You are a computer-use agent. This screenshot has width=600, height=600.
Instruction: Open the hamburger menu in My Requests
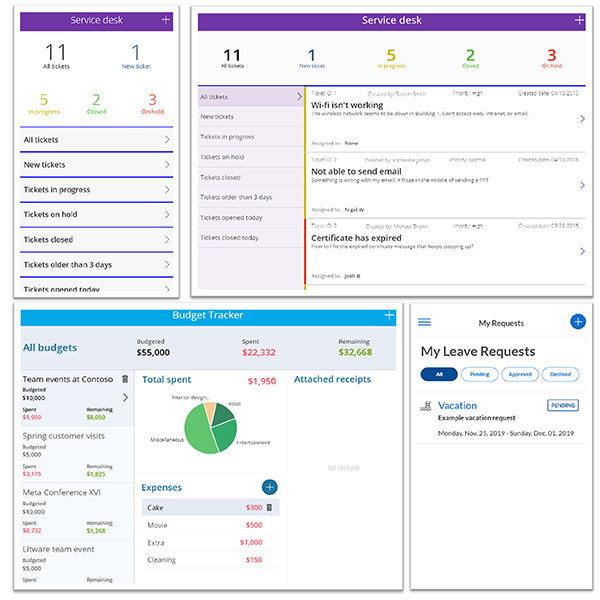pos(424,322)
